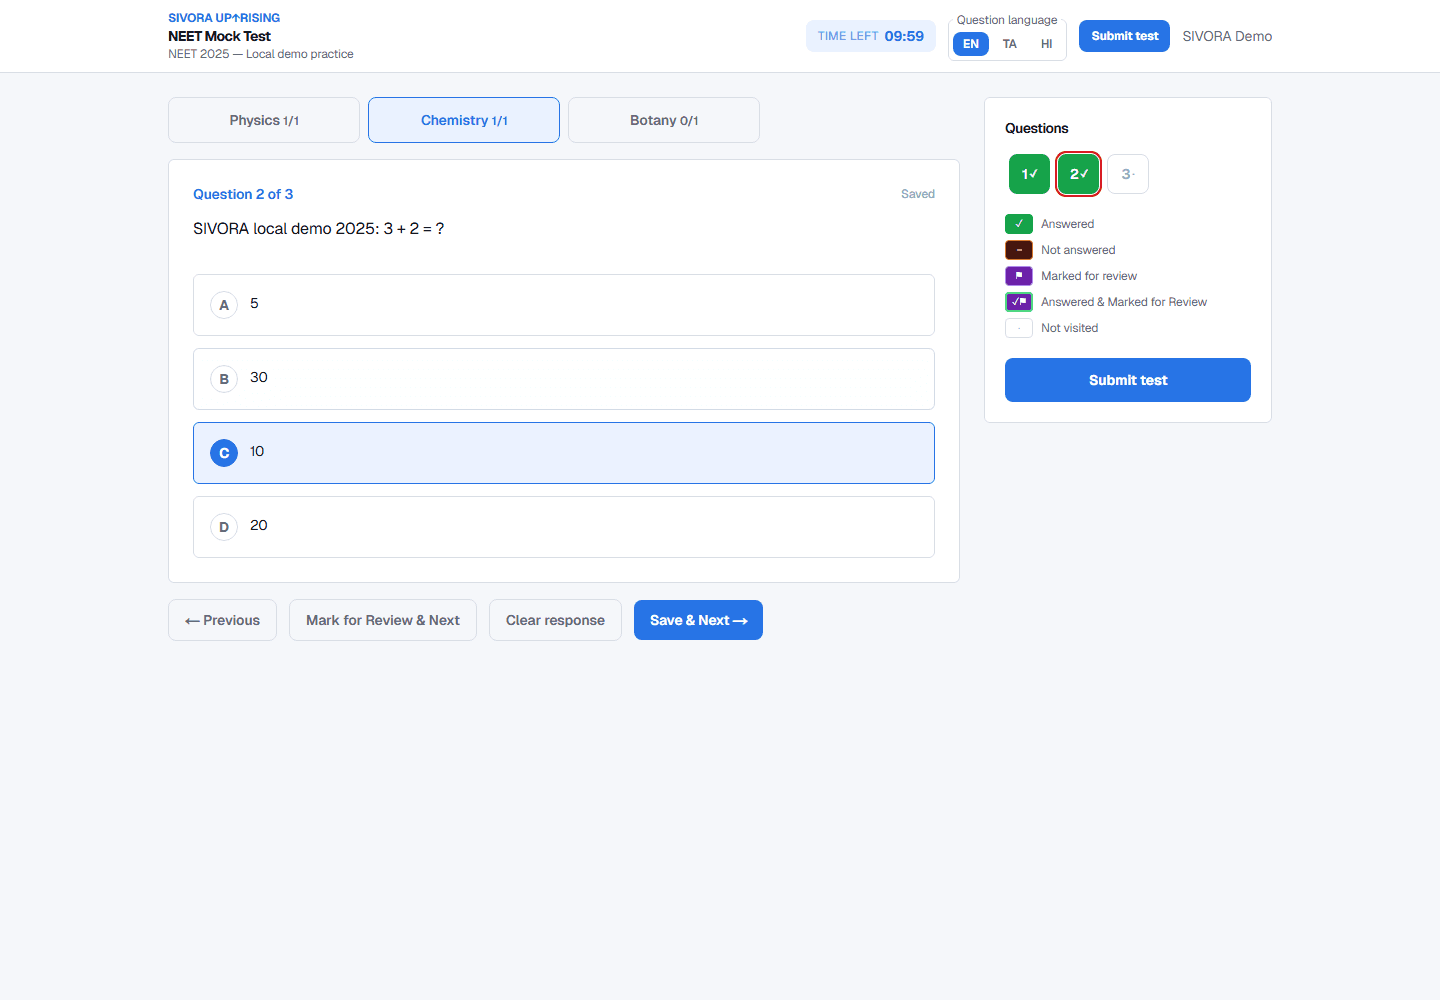Viewport: 1440px width, 1000px height.
Task: Go to question 2 in the palette
Action: point(1079,174)
